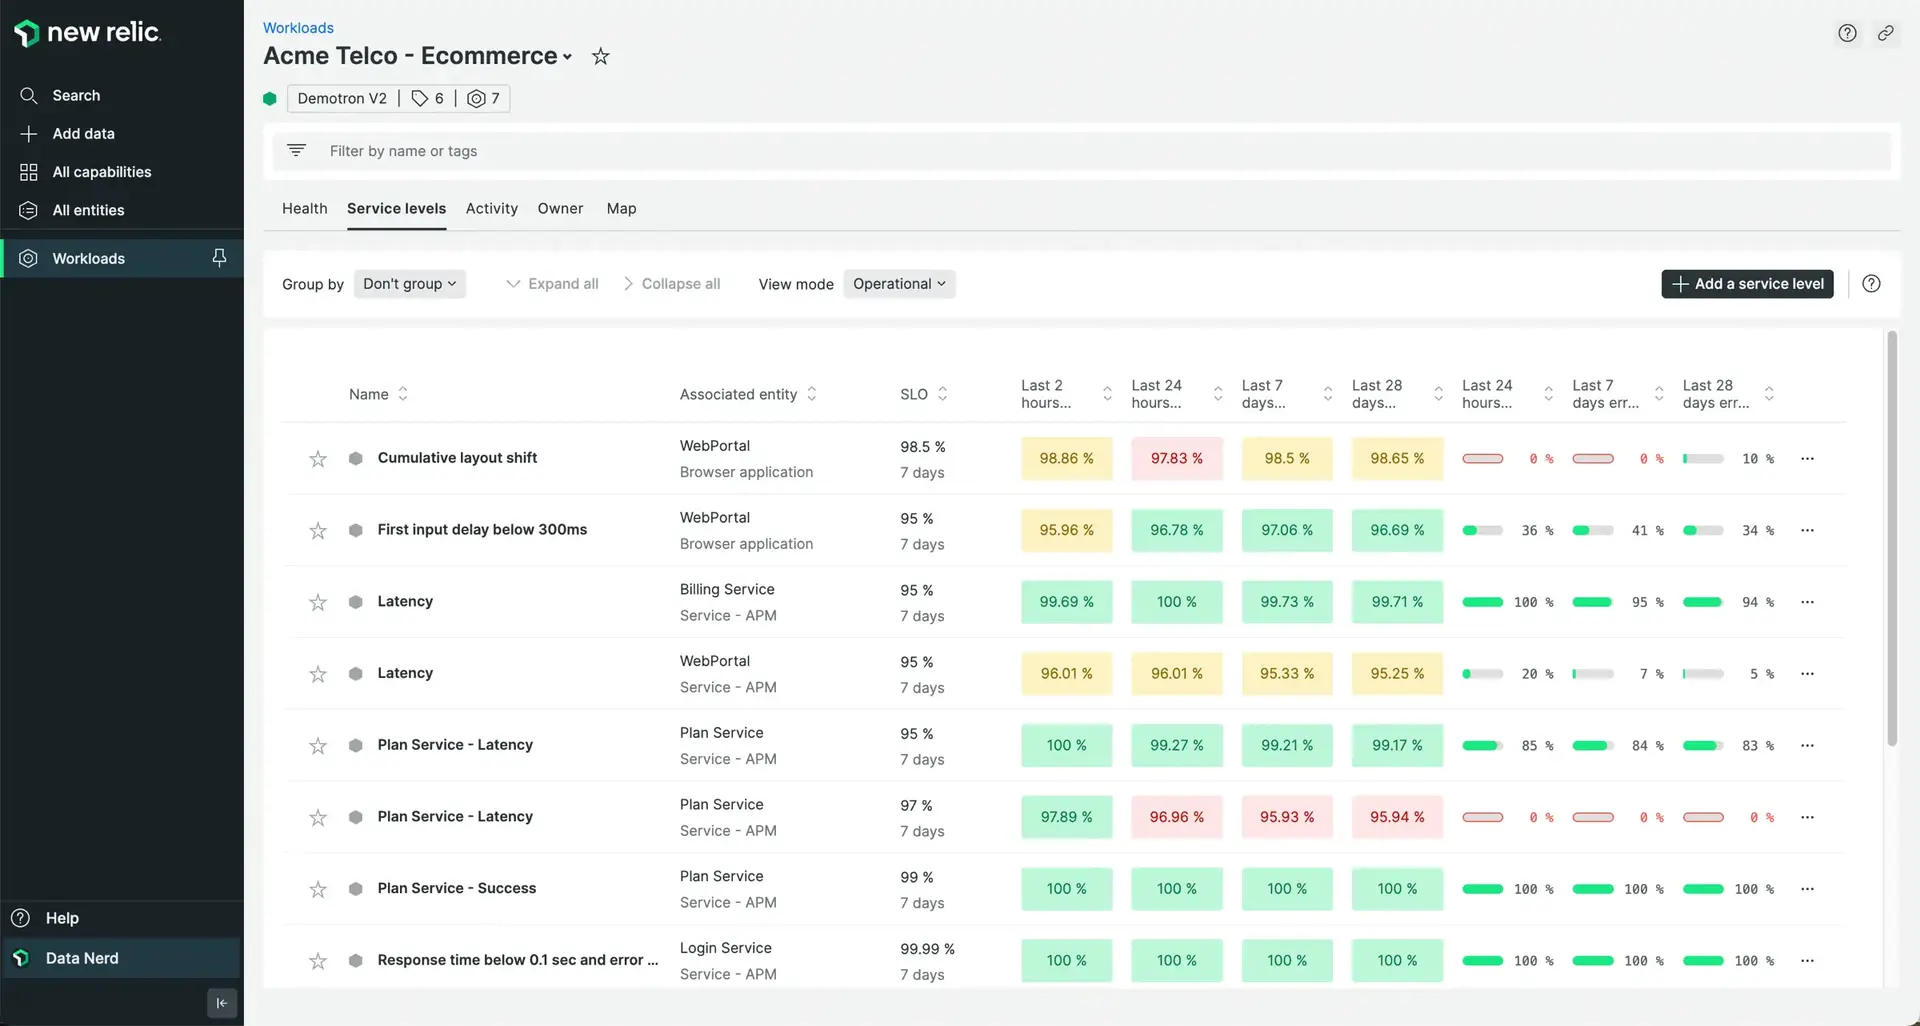The width and height of the screenshot is (1920, 1026).
Task: Copy the permalink using the link icon
Action: pos(1885,33)
